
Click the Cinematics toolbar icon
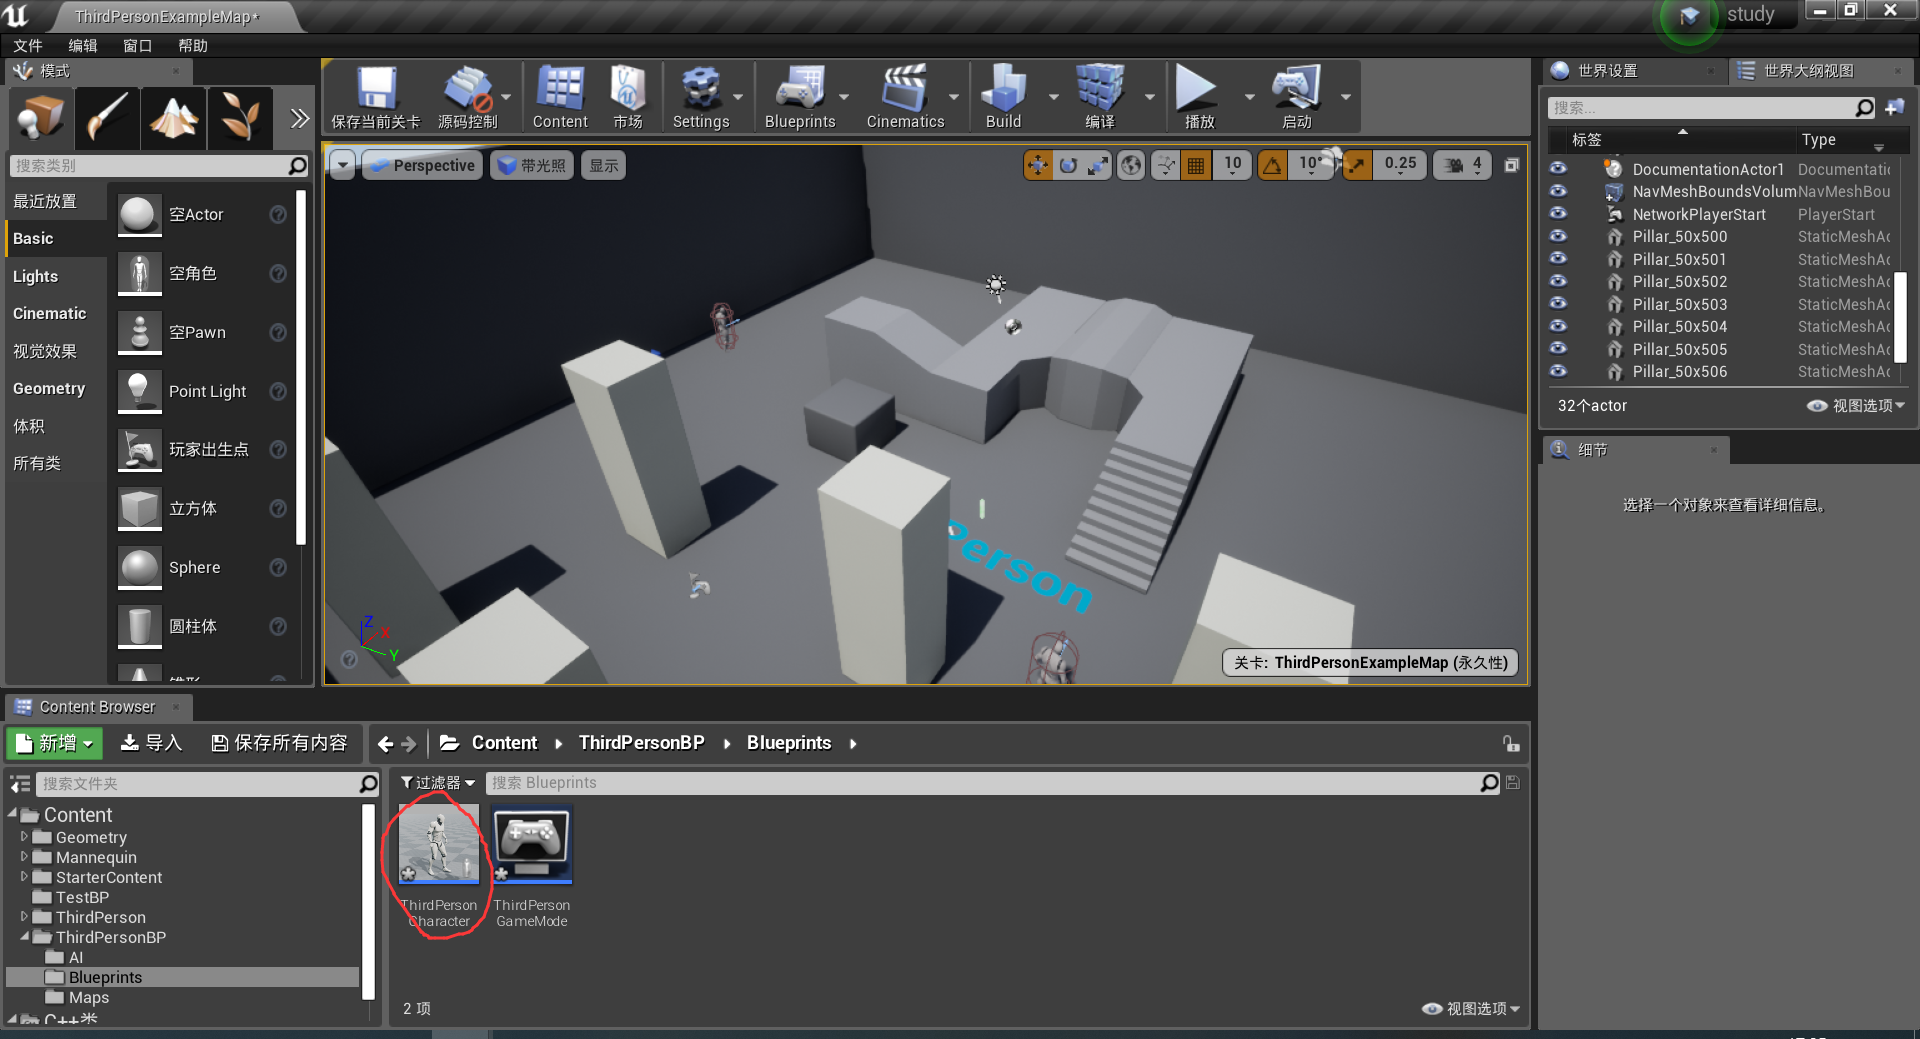pos(905,97)
